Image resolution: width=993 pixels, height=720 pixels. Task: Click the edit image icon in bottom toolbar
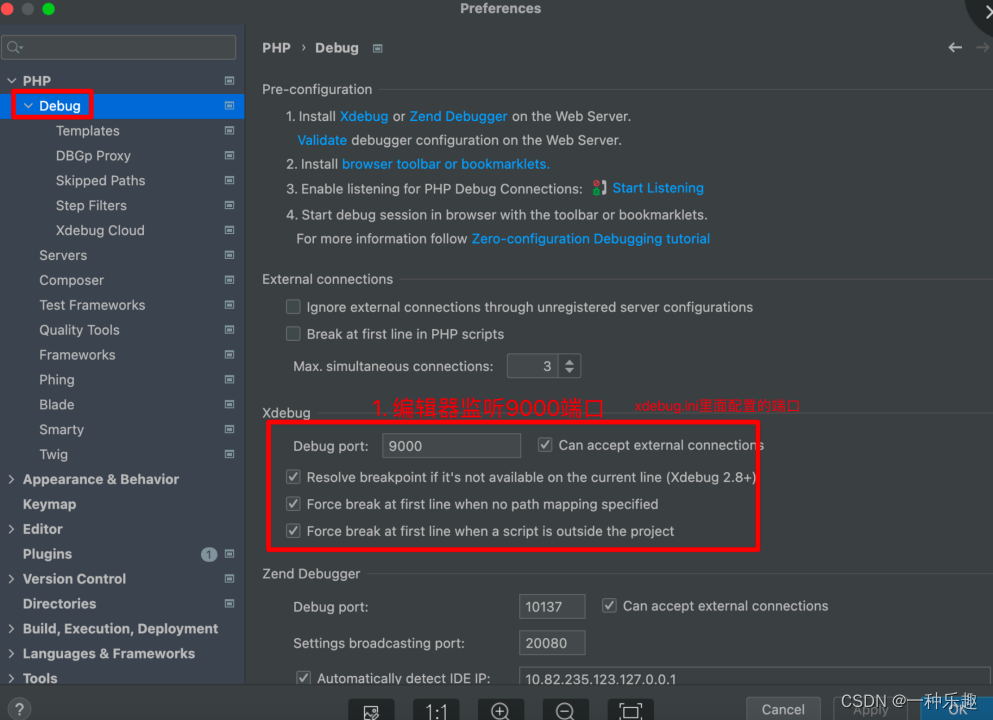pyautogui.click(x=371, y=711)
